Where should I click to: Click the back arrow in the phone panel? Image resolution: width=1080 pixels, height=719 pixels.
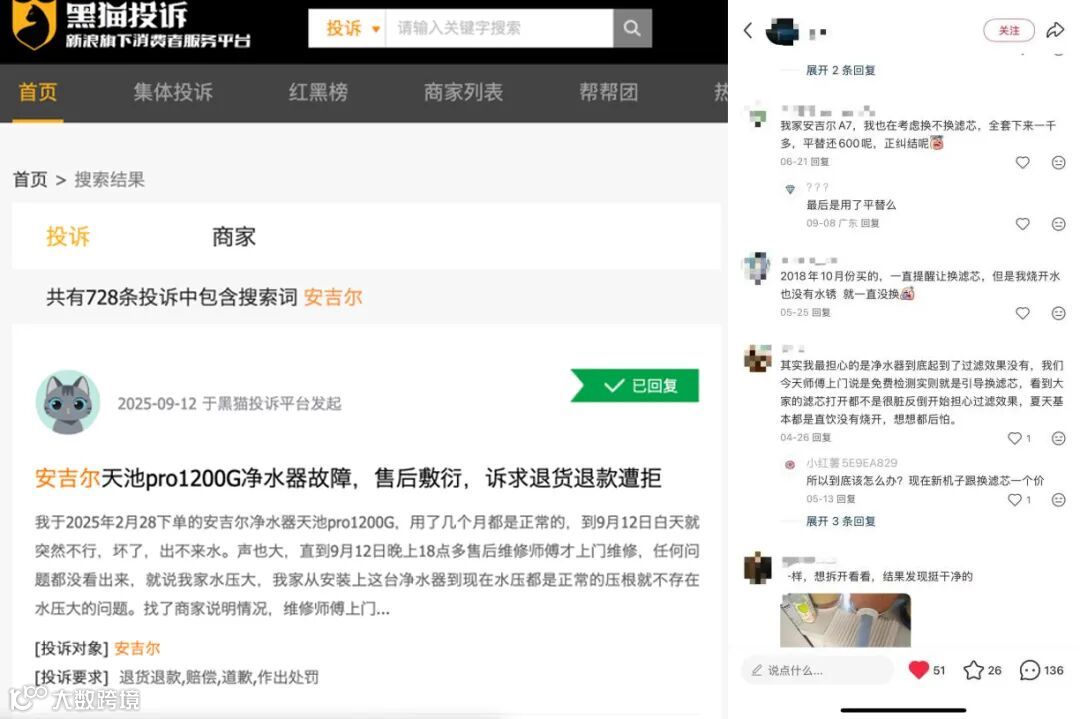tap(749, 30)
